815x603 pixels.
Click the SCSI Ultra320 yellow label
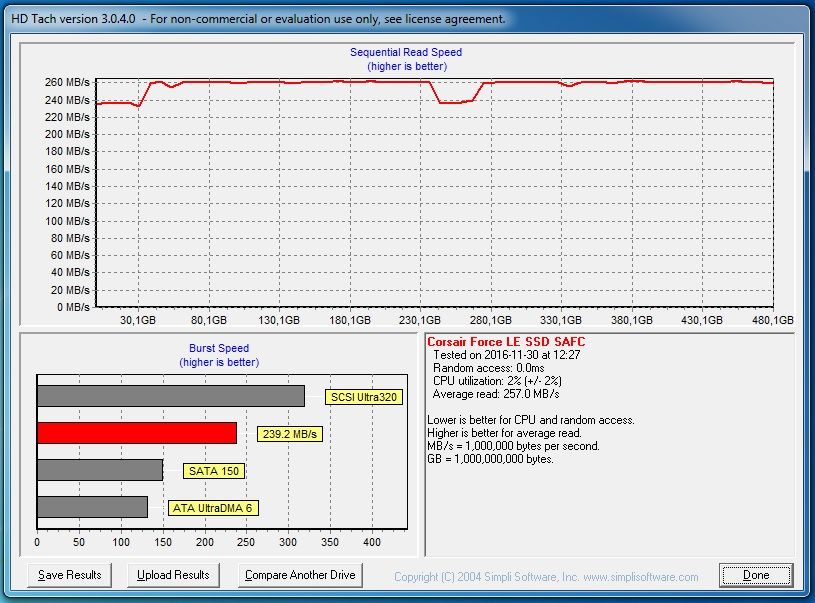pyautogui.click(x=364, y=397)
